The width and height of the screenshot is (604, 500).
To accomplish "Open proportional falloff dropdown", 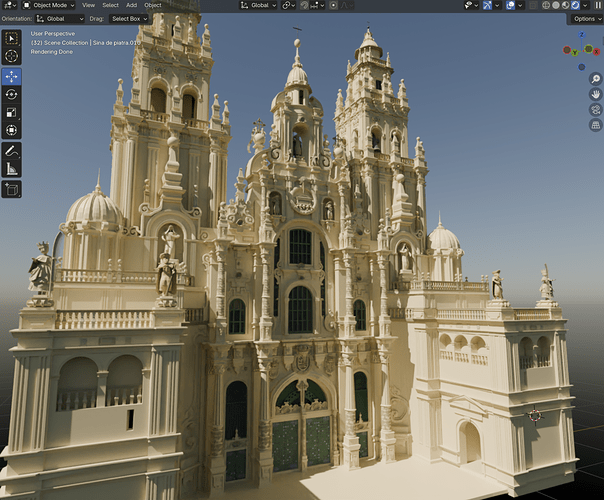I will point(347,5).
